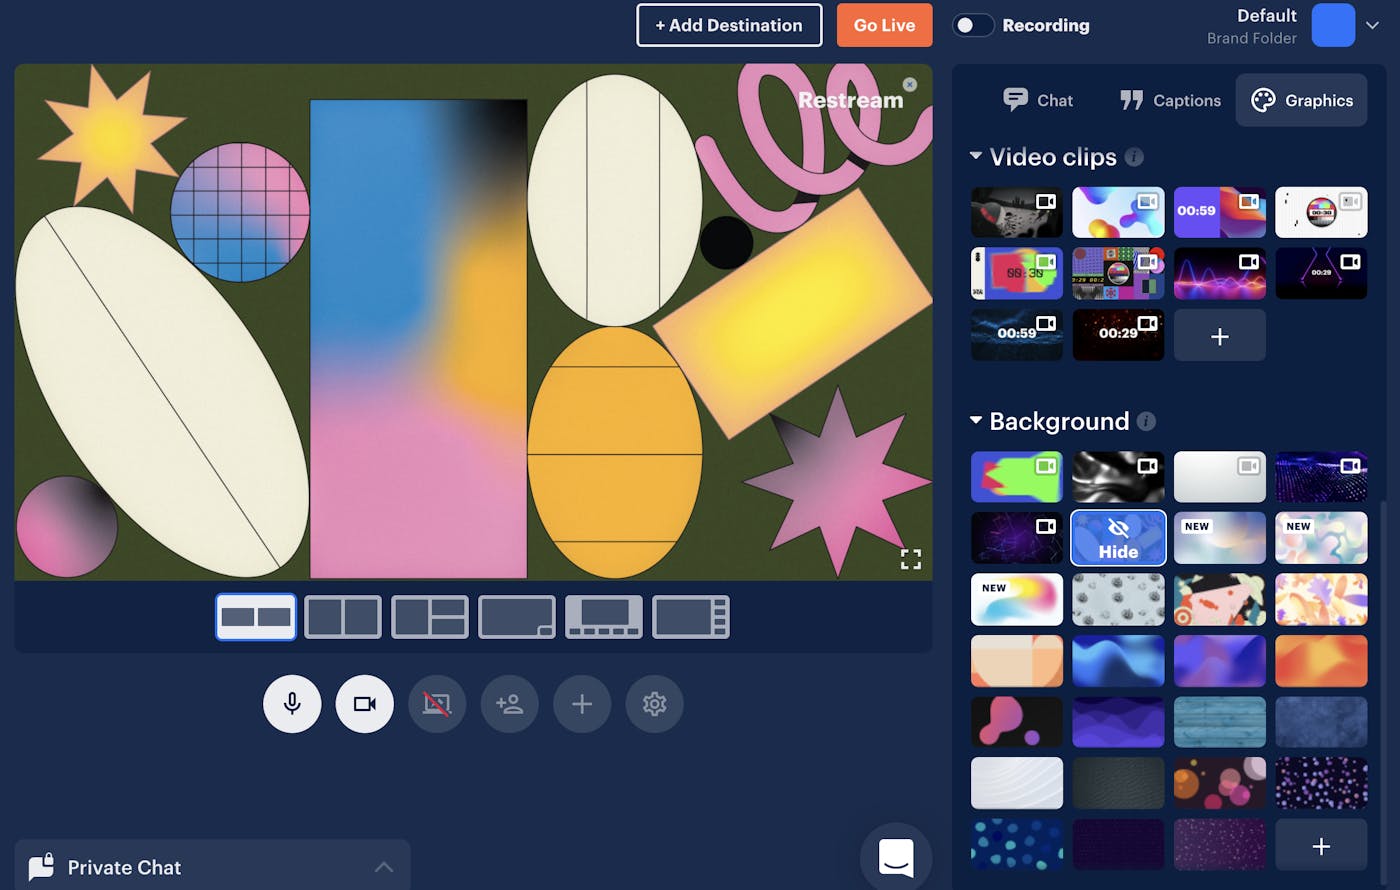This screenshot has width=1400, height=890.
Task: Choose the purple particle wave video background
Action: pyautogui.click(x=1321, y=476)
